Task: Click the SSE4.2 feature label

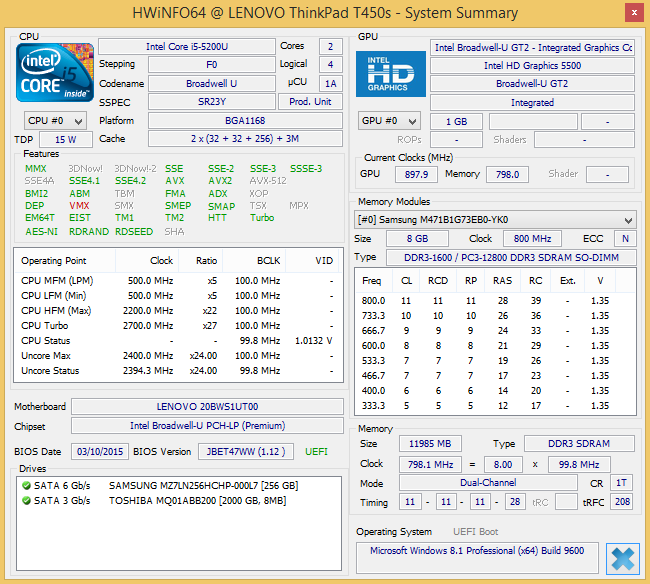Action: pyautogui.click(x=131, y=181)
